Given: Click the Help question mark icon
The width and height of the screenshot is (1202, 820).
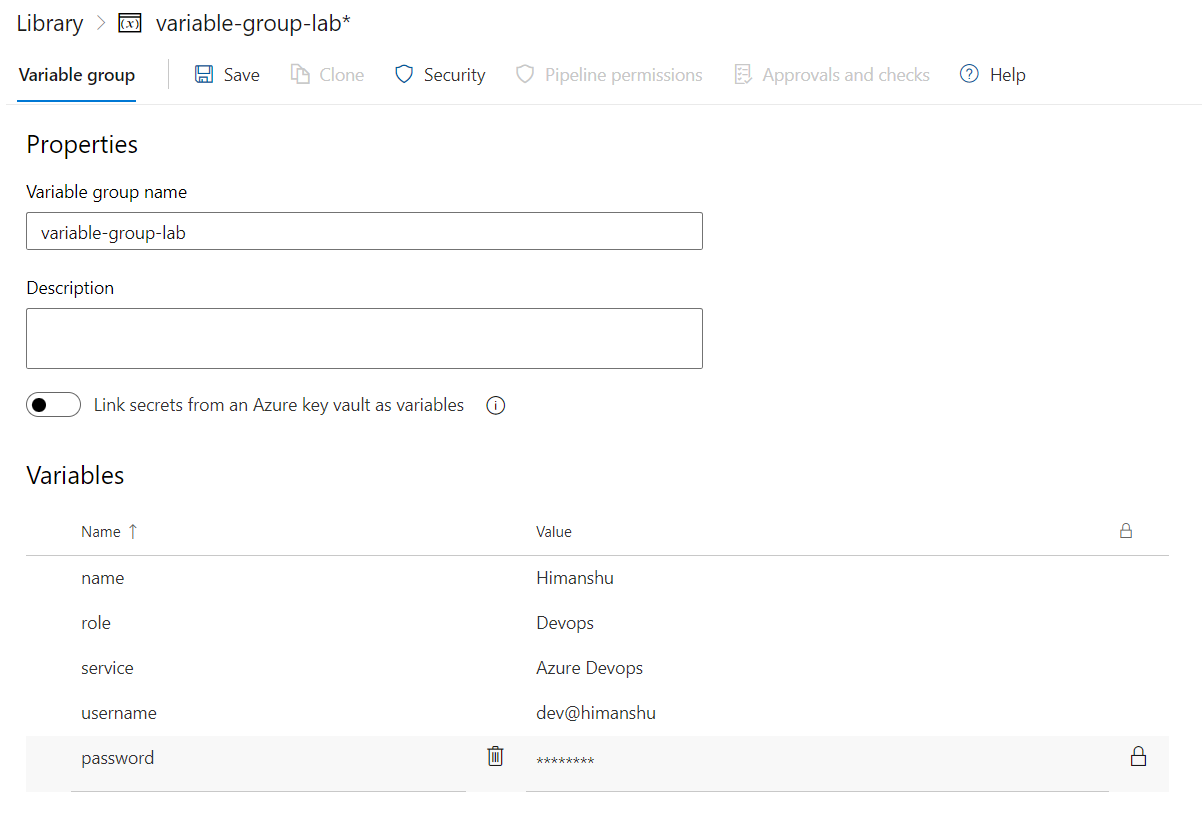Looking at the screenshot, I should click(968, 75).
